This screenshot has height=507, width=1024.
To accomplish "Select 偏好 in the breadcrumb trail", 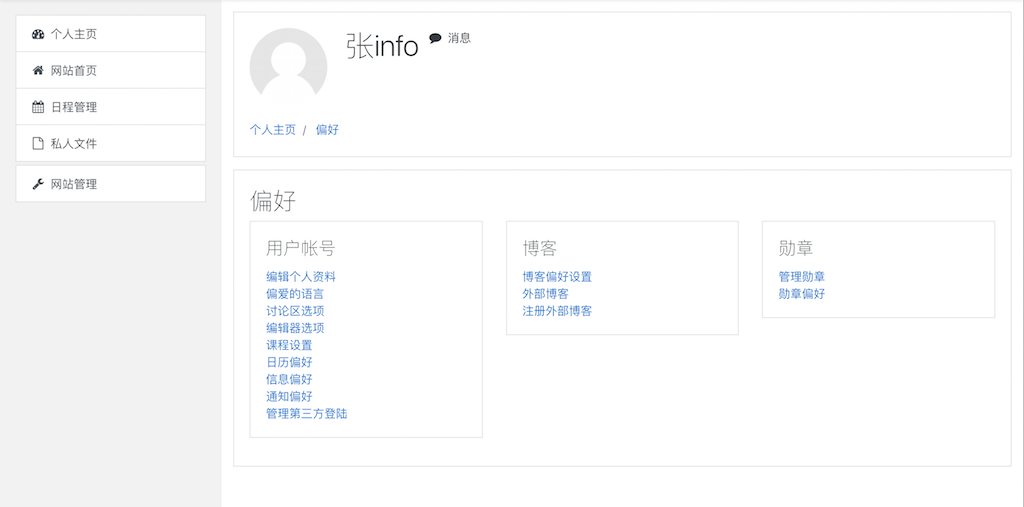I will pyautogui.click(x=327, y=129).
